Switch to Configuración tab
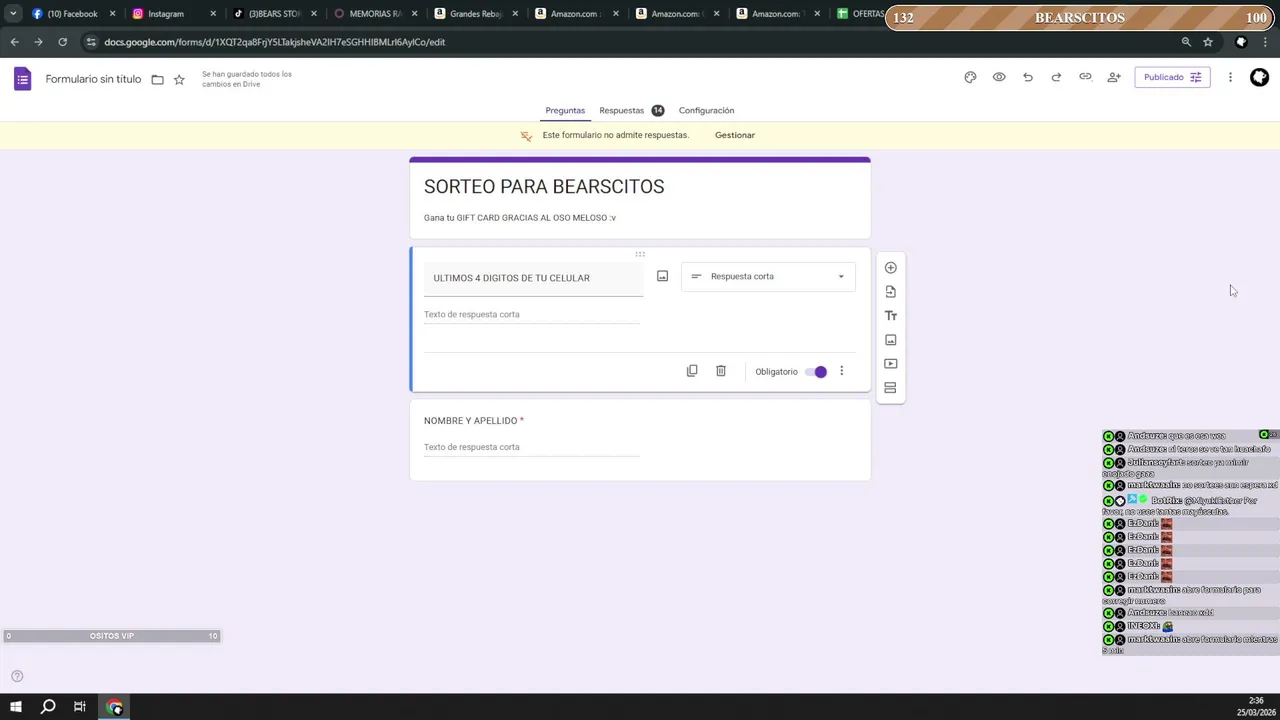1280x720 pixels. click(x=706, y=110)
